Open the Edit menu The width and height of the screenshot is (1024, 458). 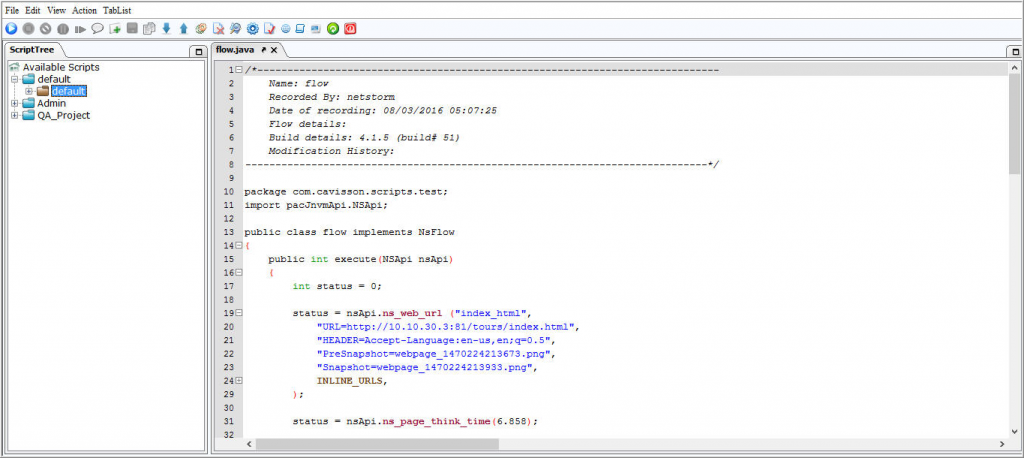coord(33,10)
